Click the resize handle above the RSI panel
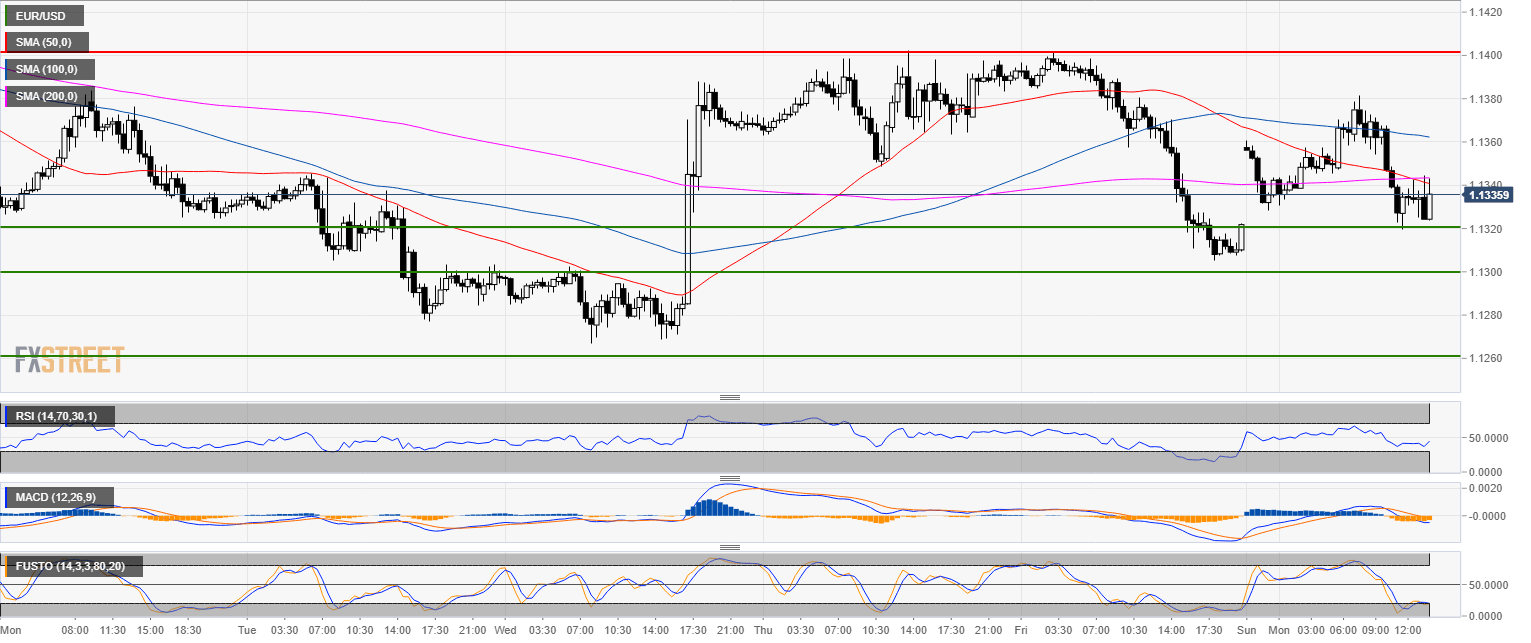This screenshot has height=643, width=1531. click(x=729, y=398)
